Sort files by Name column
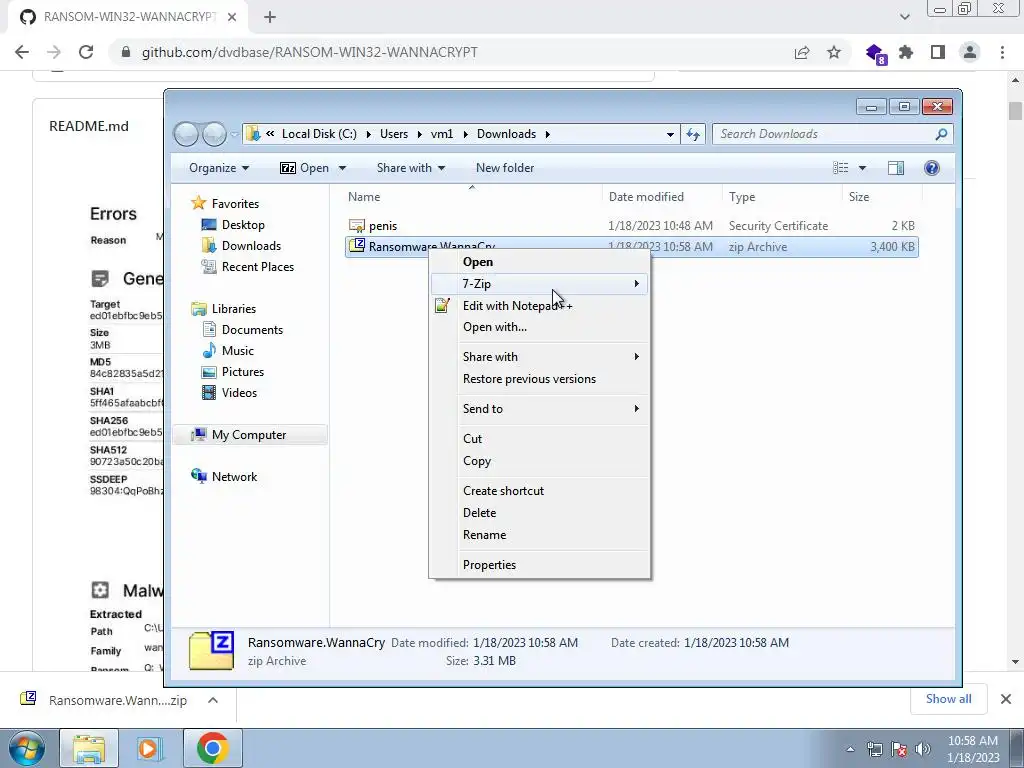Screen dimensions: 1024x768 click(364, 197)
